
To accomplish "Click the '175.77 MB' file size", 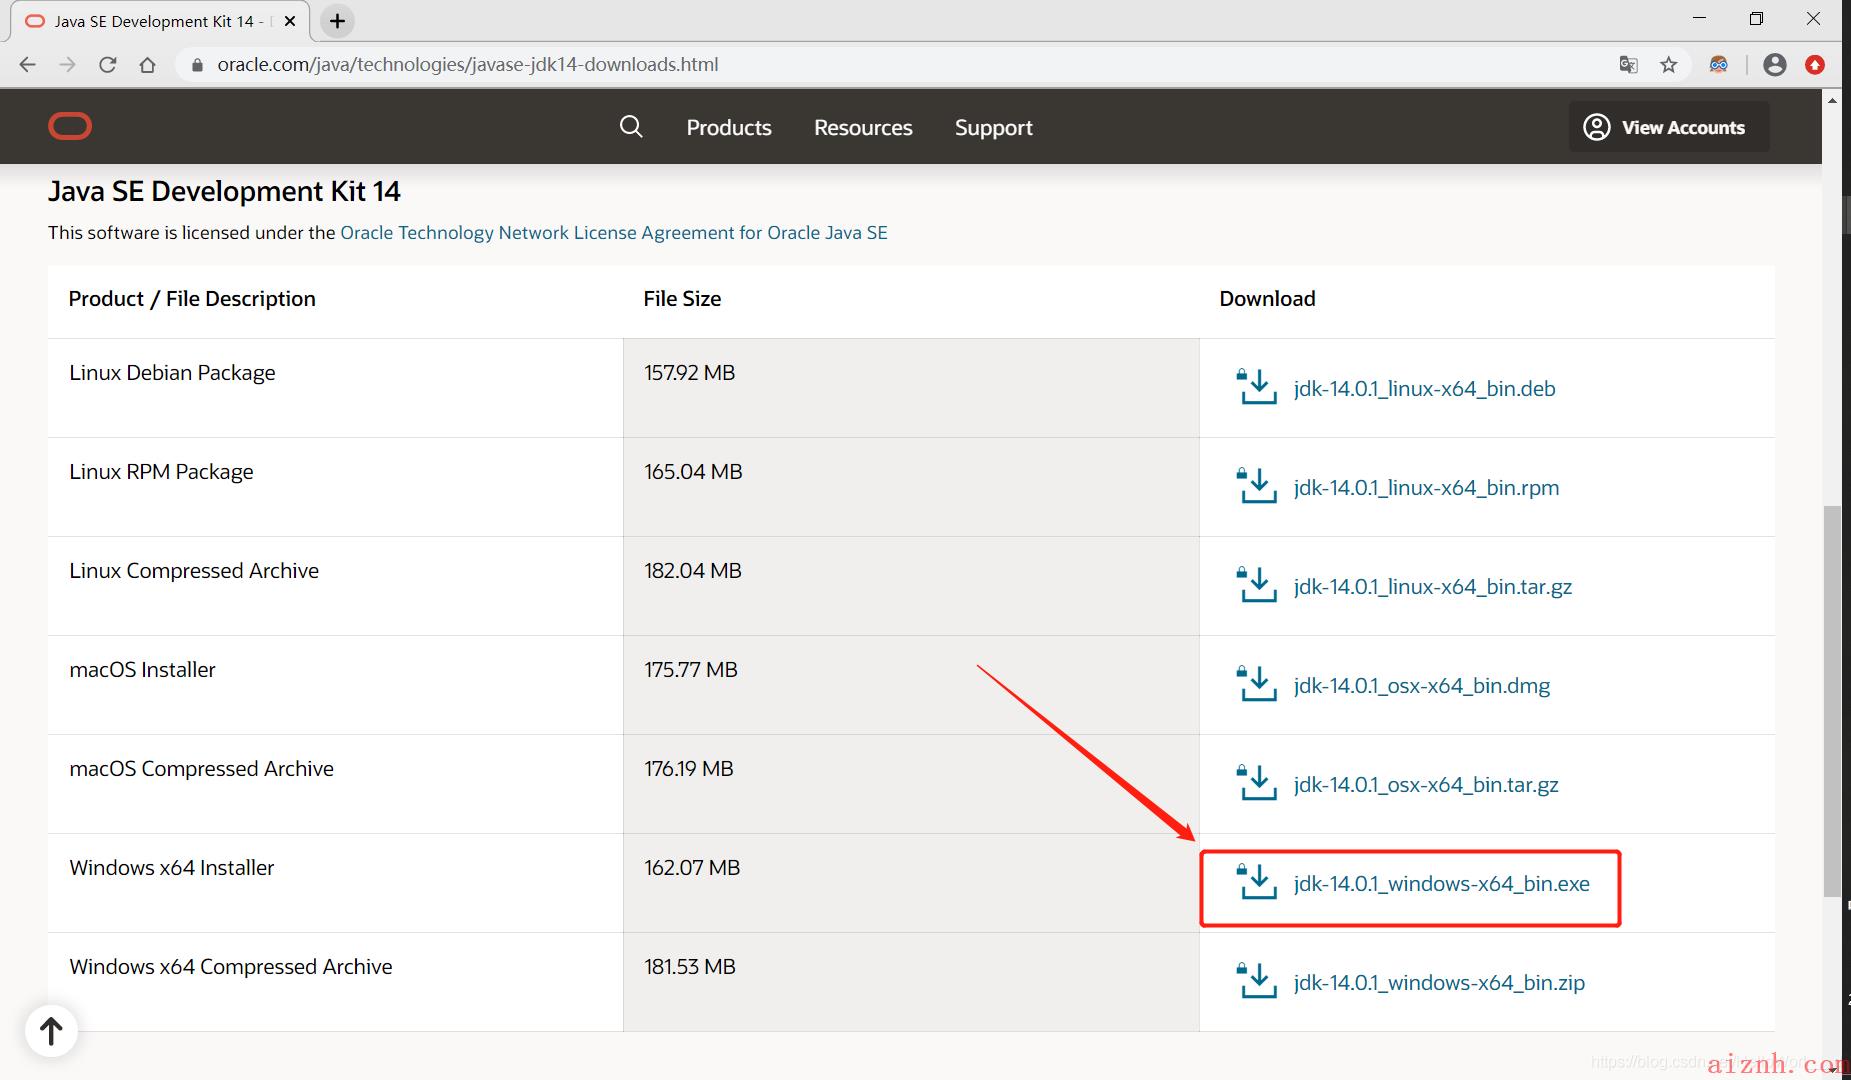I will [690, 670].
